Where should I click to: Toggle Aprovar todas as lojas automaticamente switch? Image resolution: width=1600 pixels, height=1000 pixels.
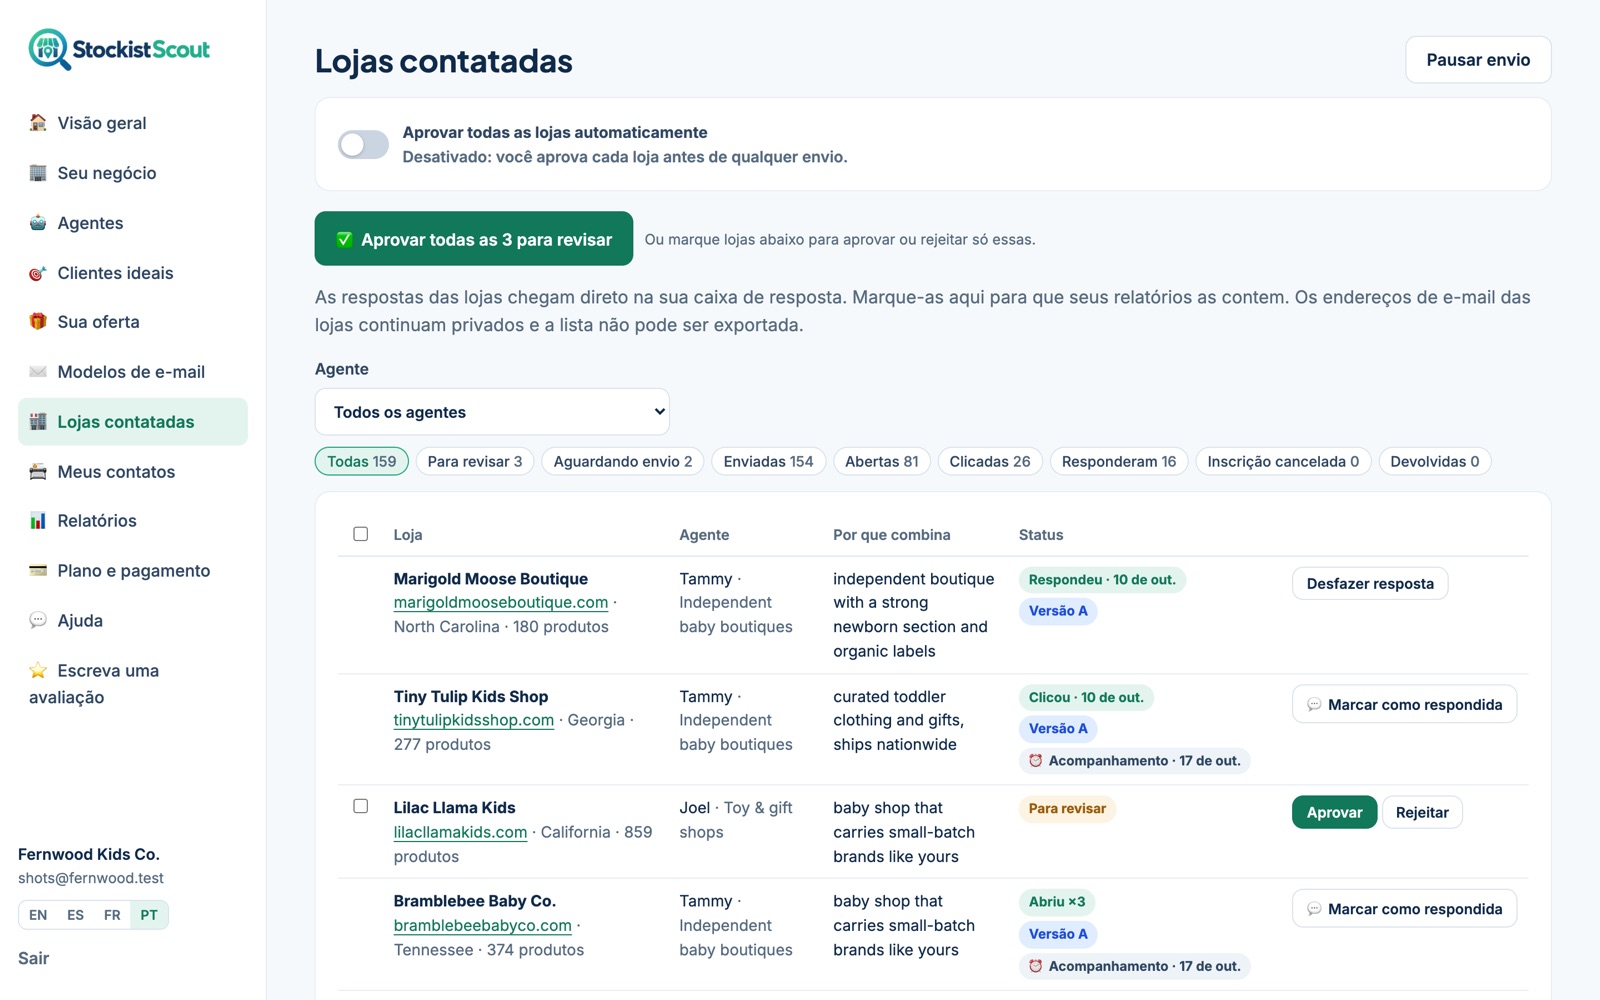(363, 145)
